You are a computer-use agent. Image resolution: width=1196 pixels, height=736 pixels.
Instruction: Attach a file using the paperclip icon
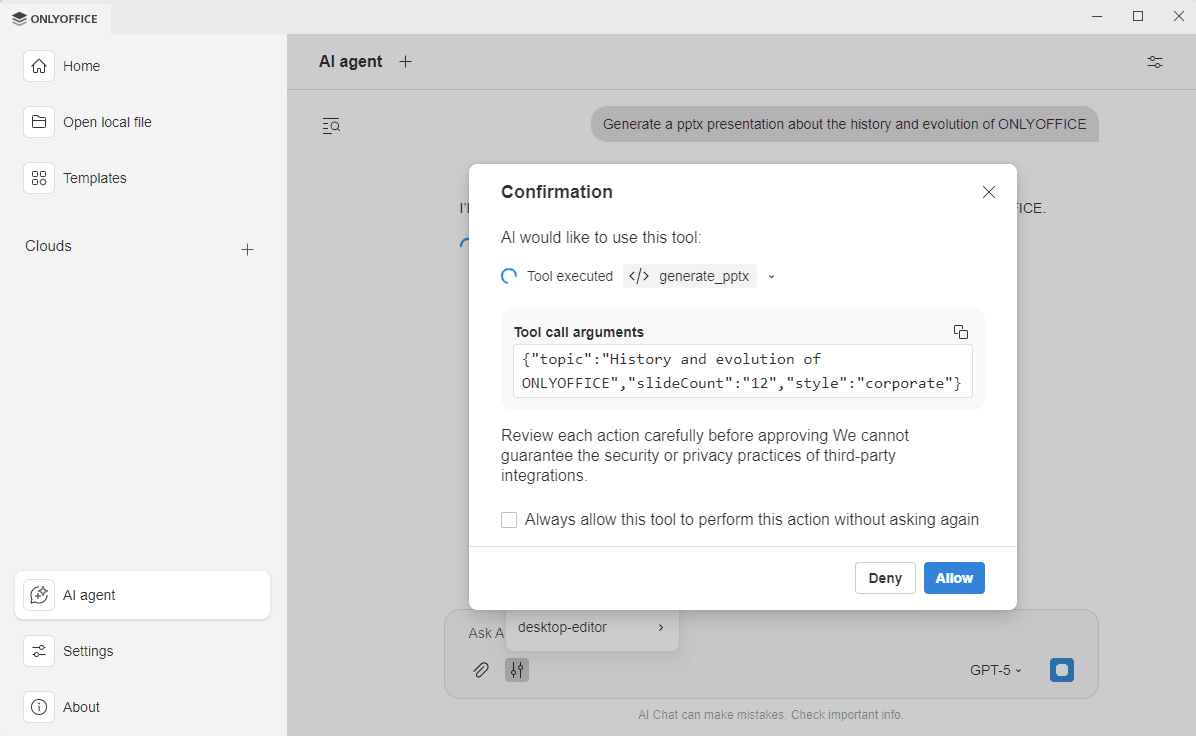point(481,670)
